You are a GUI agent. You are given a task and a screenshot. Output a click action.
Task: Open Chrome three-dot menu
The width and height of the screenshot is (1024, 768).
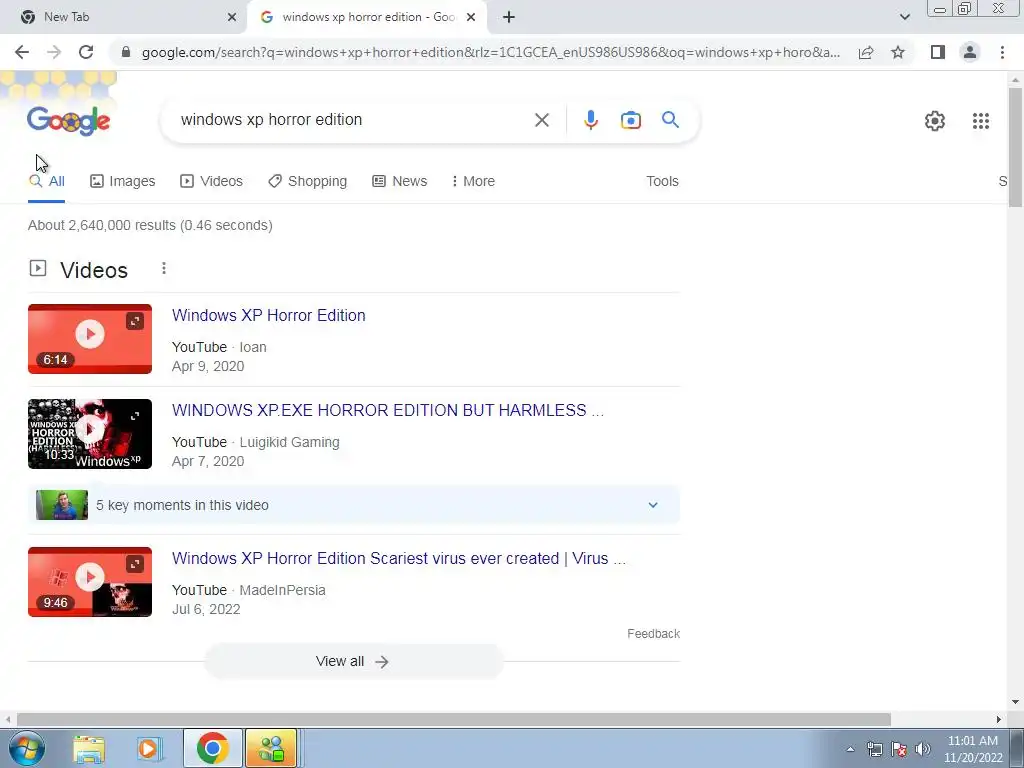pyautogui.click(x=1002, y=52)
